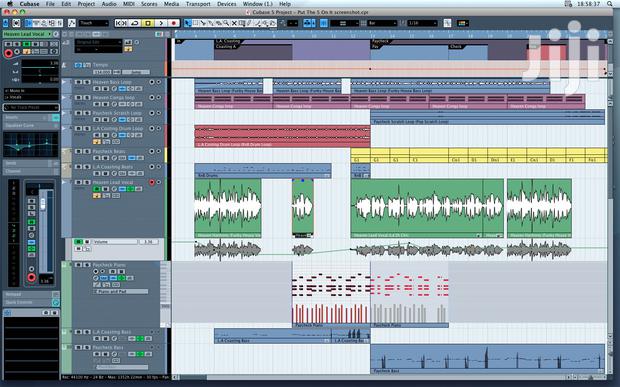This screenshot has height=387, width=620.
Task: Toggle the inspector record enable button
Action: click(x=8, y=53)
